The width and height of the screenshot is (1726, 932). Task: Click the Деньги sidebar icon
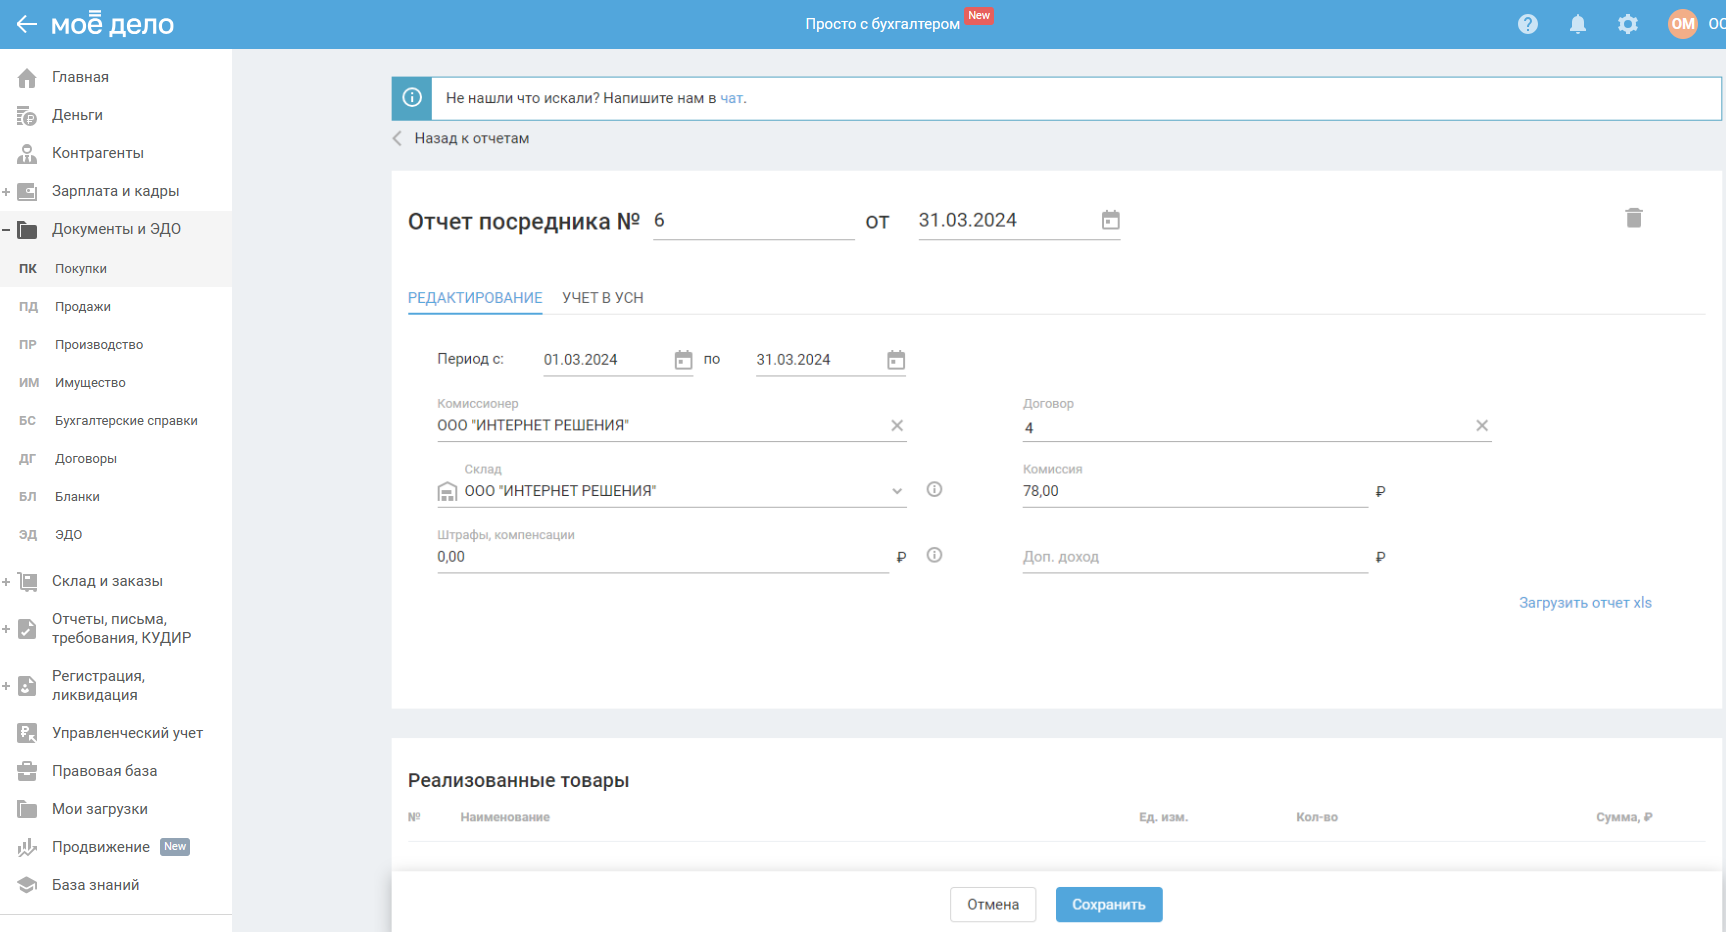(x=27, y=115)
